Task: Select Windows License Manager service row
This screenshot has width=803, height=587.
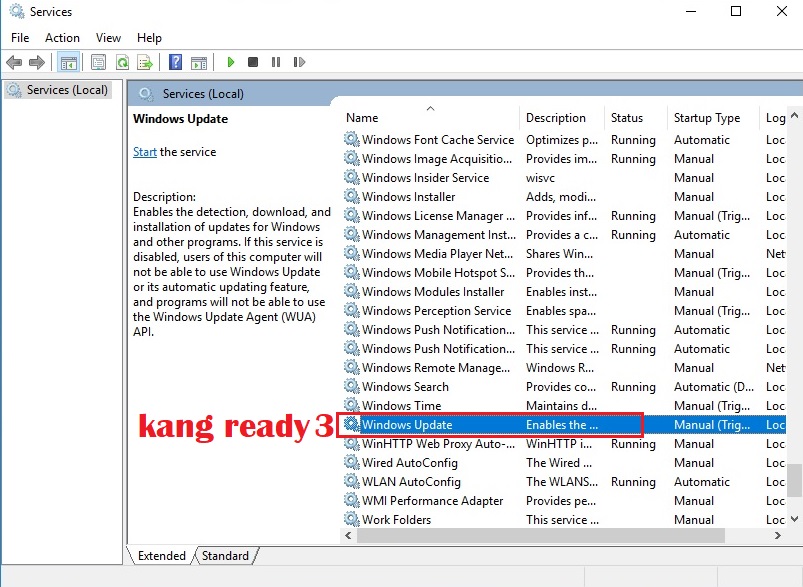Action: [x=563, y=216]
